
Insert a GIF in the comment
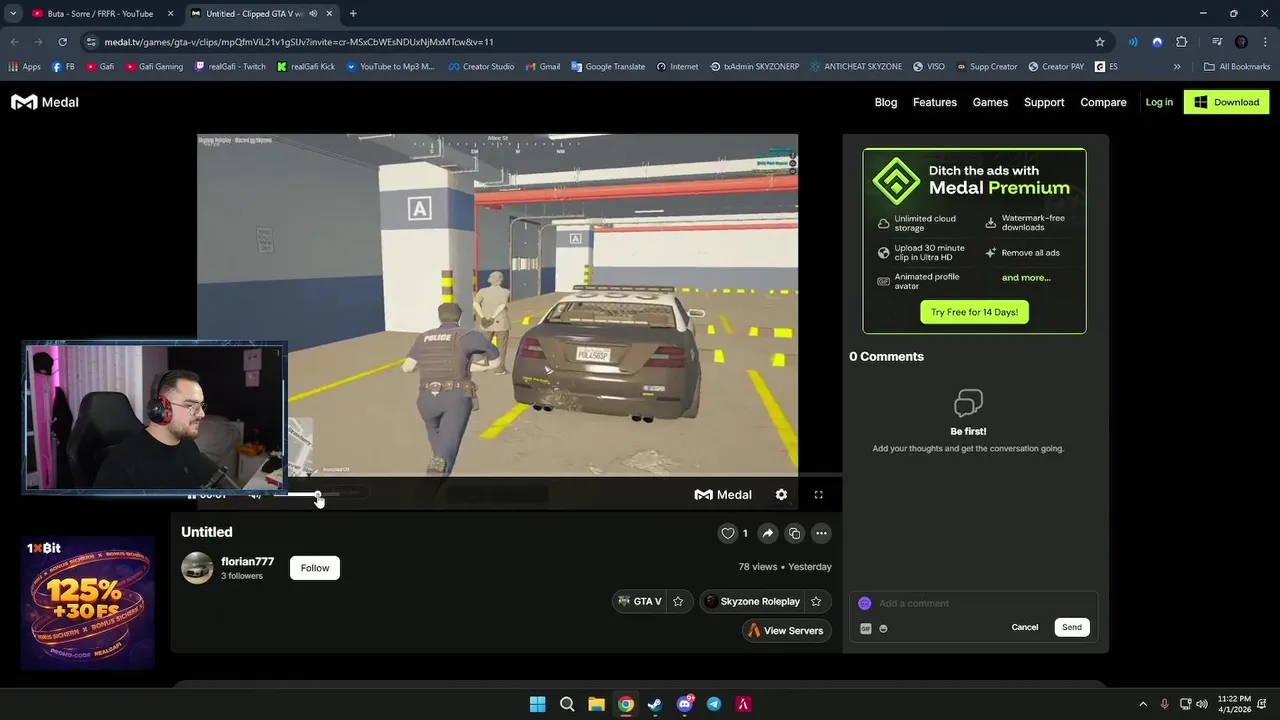coord(866,628)
